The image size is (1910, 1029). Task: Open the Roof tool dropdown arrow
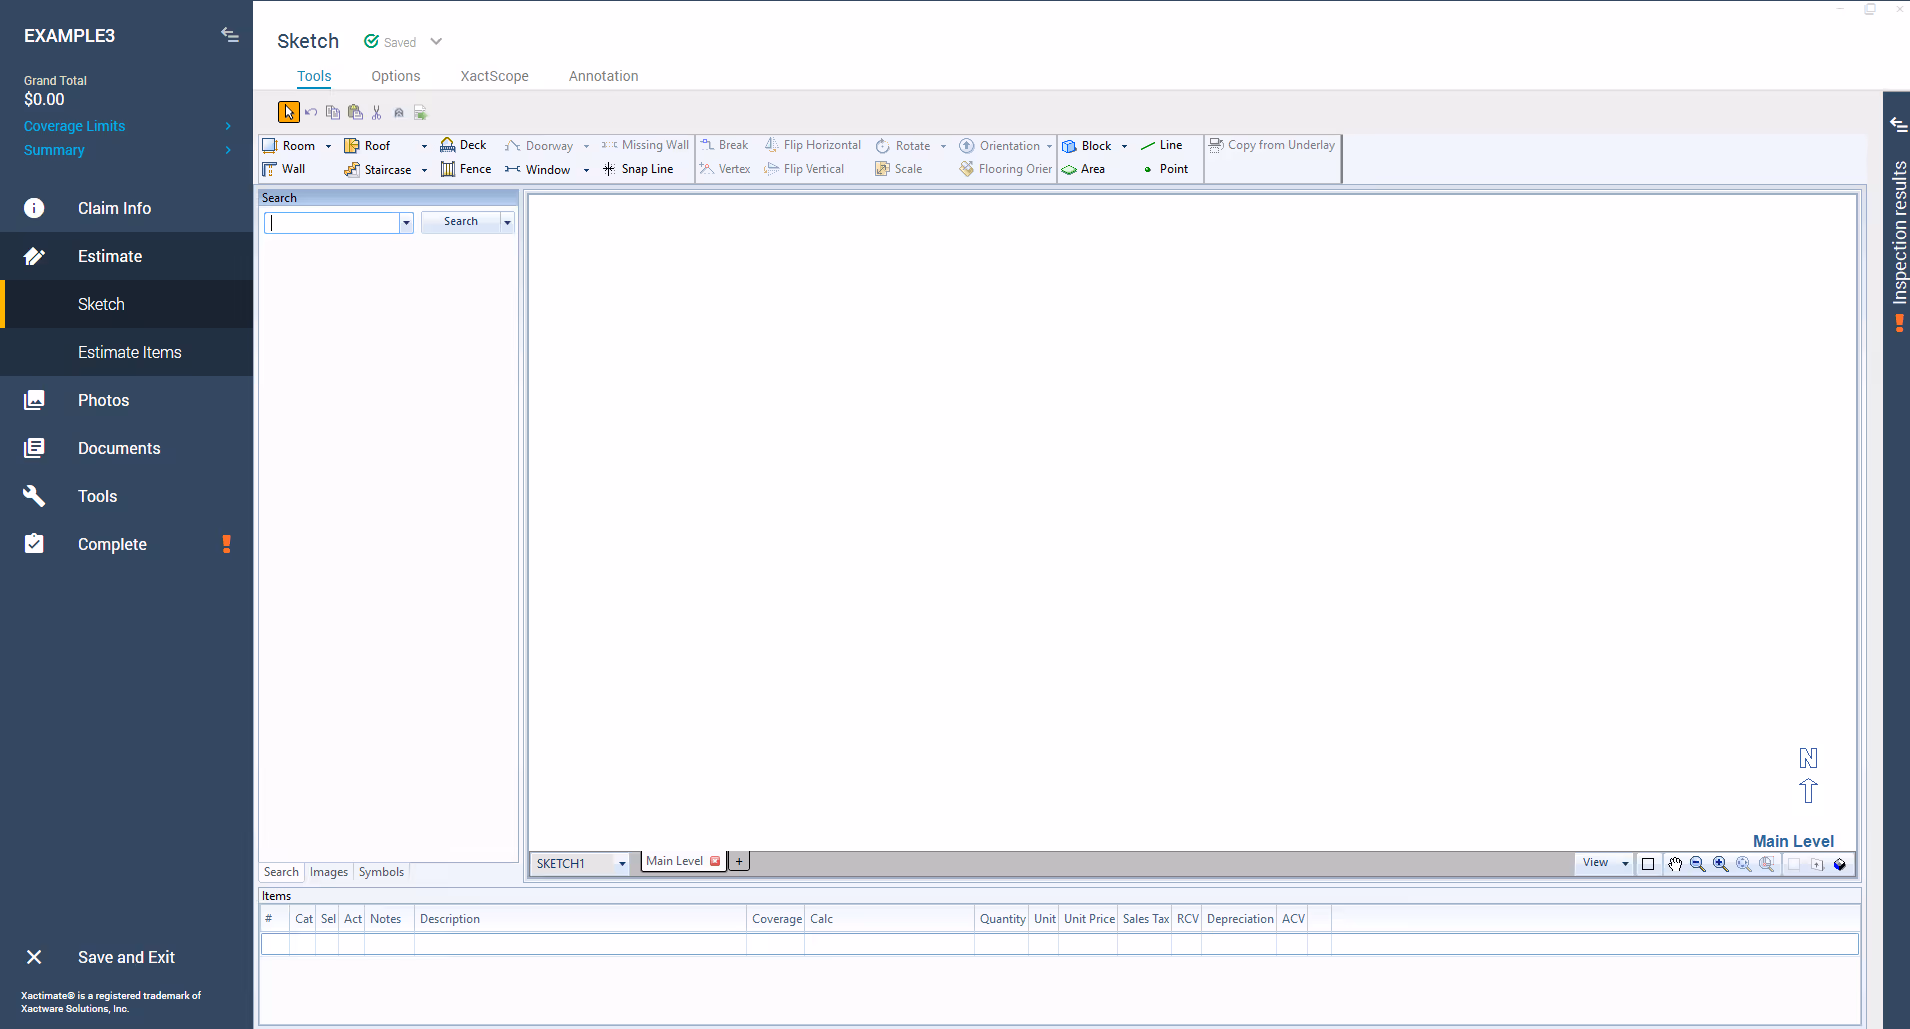click(424, 146)
